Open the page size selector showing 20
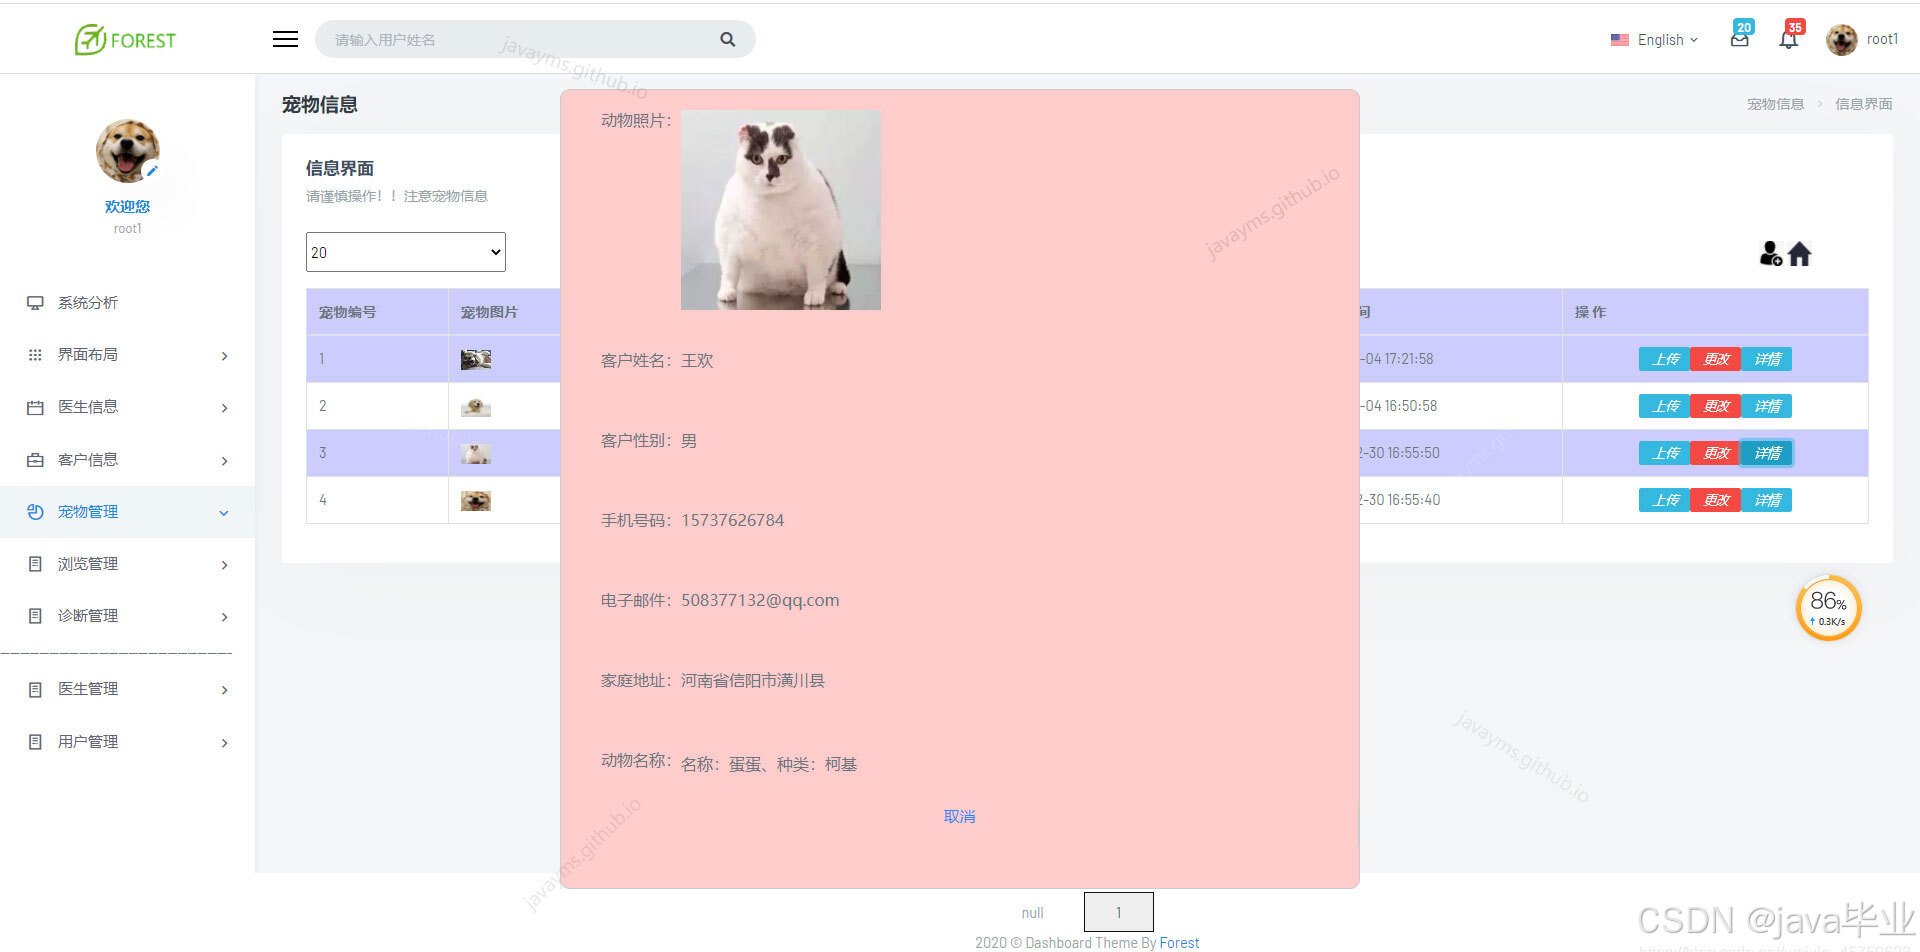1920x952 pixels. point(405,251)
